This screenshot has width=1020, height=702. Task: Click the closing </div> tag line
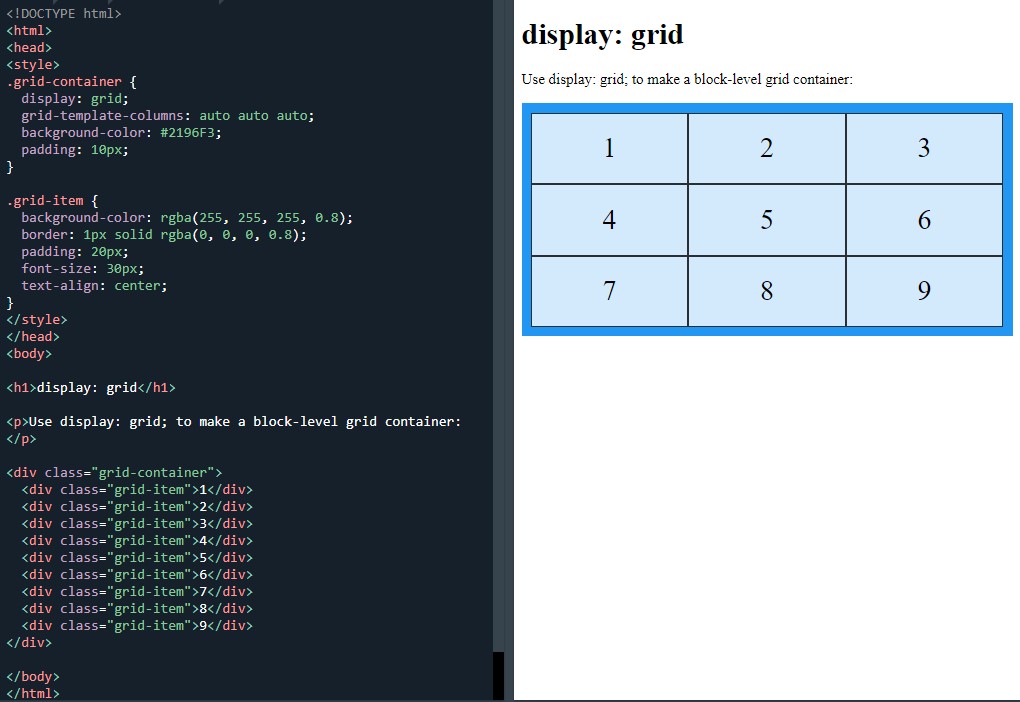point(29,642)
